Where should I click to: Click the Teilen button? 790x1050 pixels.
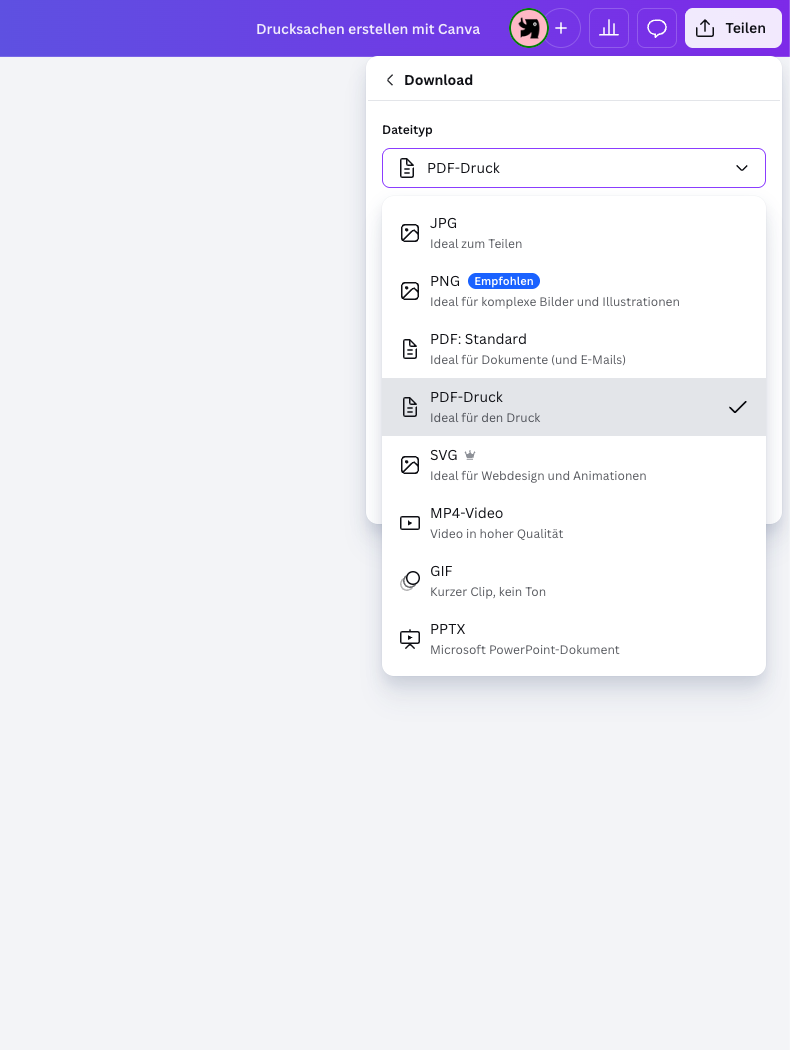[733, 28]
